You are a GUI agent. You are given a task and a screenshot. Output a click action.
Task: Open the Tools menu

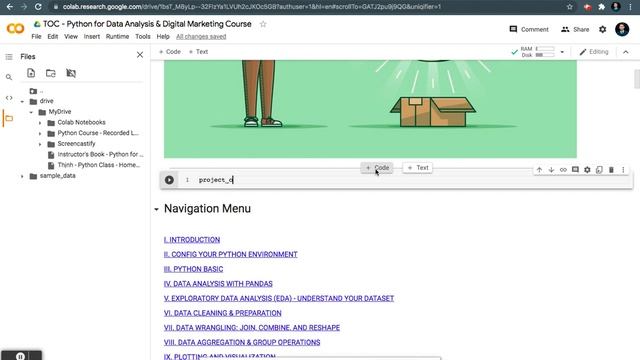pyautogui.click(x=143, y=36)
